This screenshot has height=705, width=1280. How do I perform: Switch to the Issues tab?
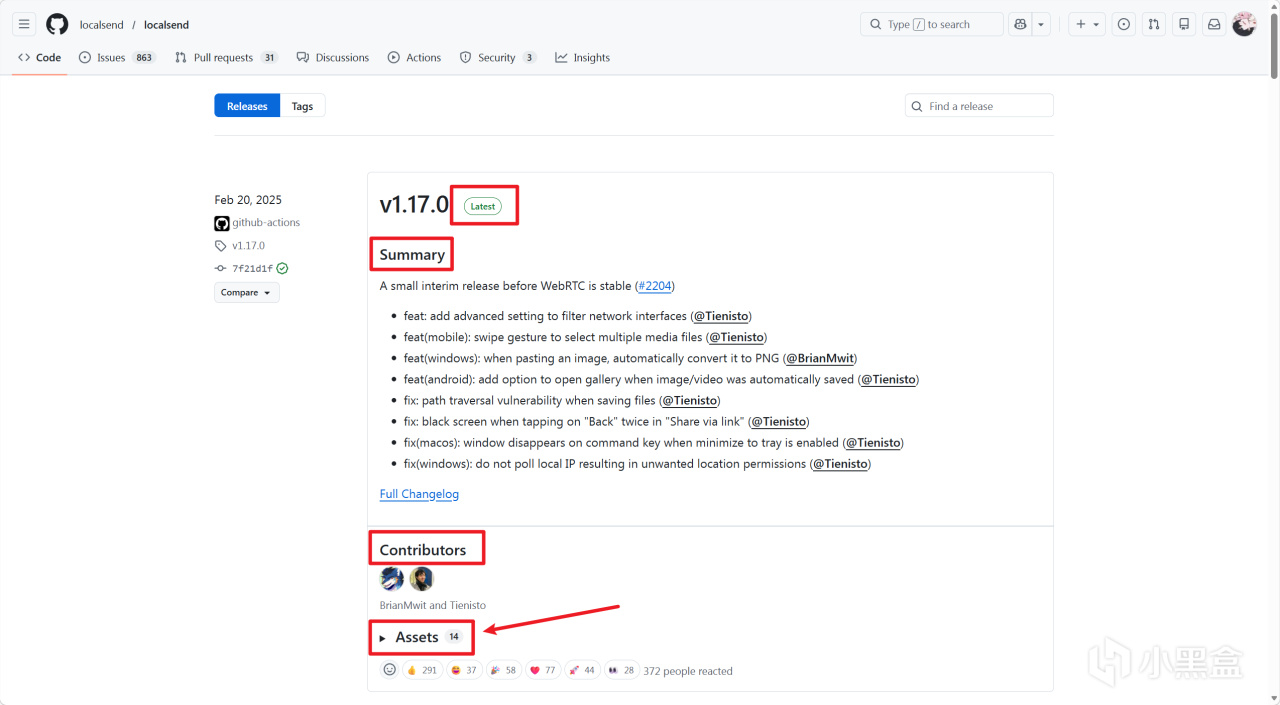coord(117,58)
